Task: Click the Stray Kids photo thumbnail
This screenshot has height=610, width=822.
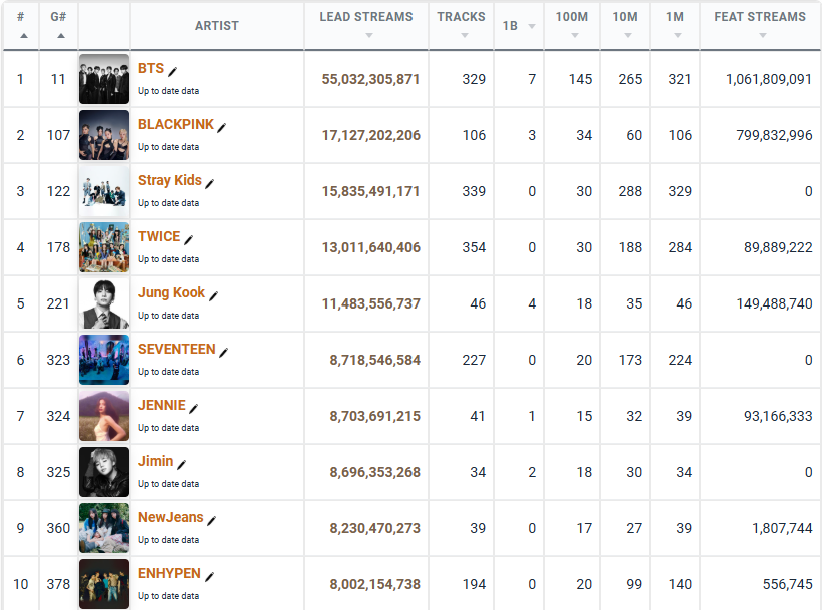Action: (104, 191)
